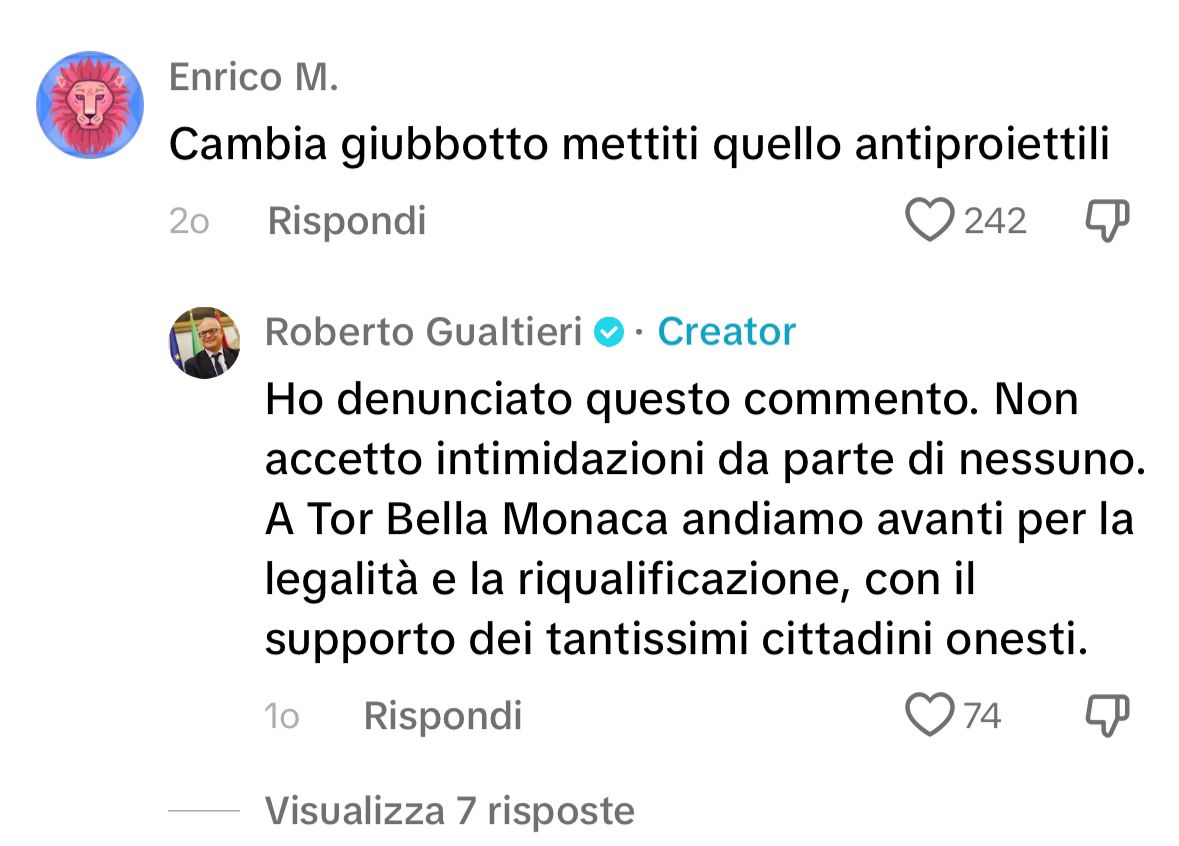Tap the 1o timestamp on Gualtieri's reply
The height and width of the screenshot is (846, 1179).
[x=284, y=716]
